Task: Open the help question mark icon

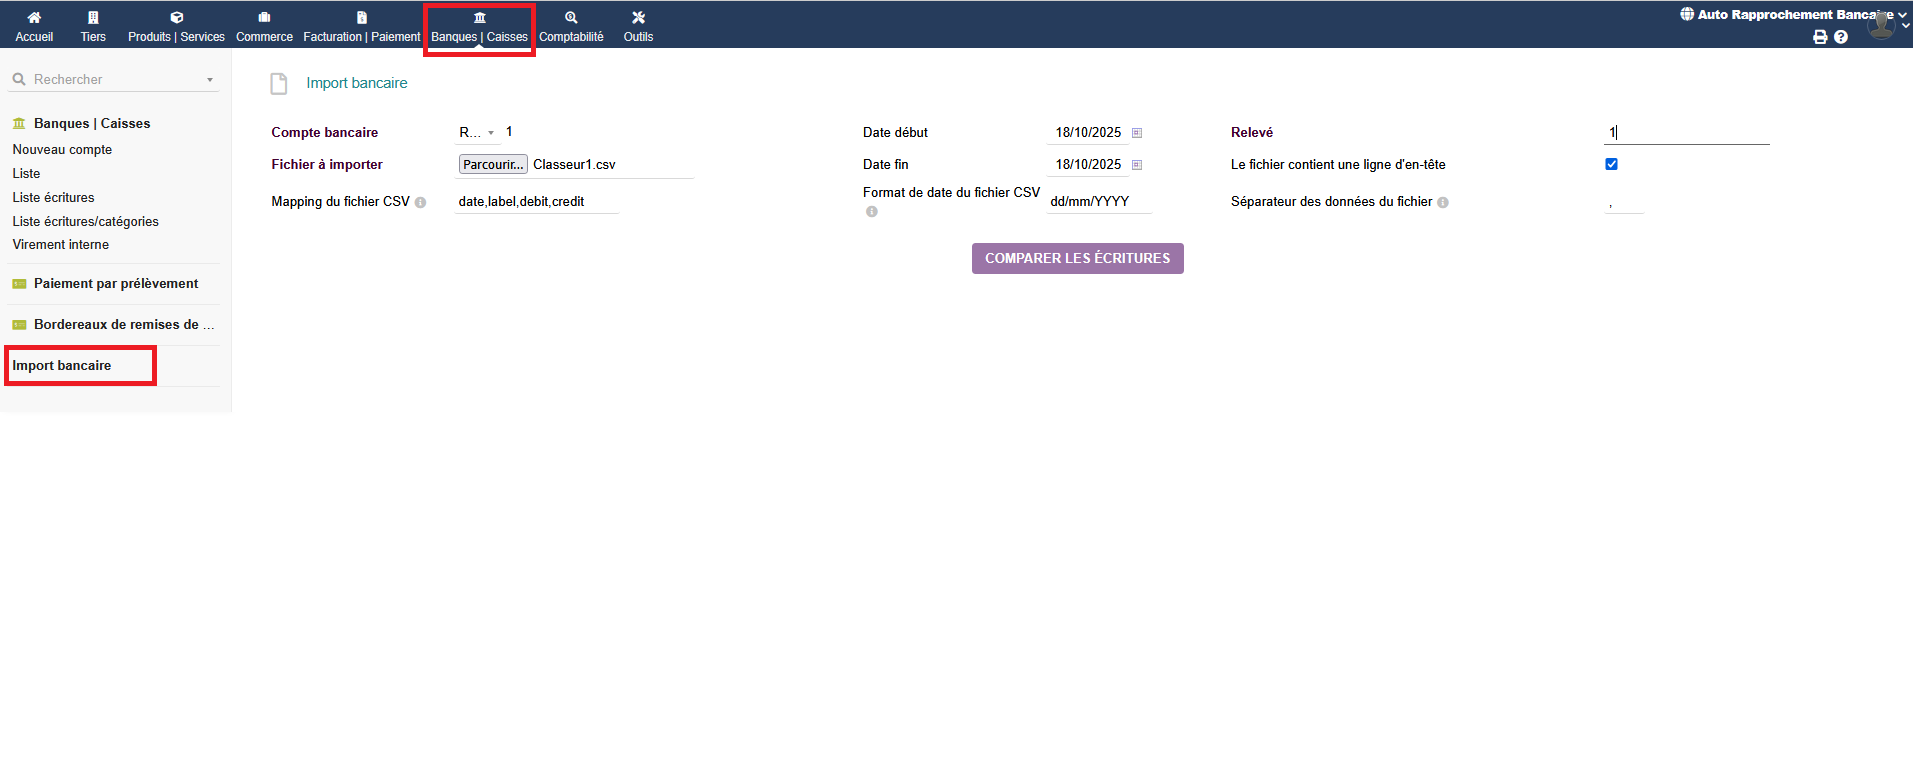Action: 1841,37
